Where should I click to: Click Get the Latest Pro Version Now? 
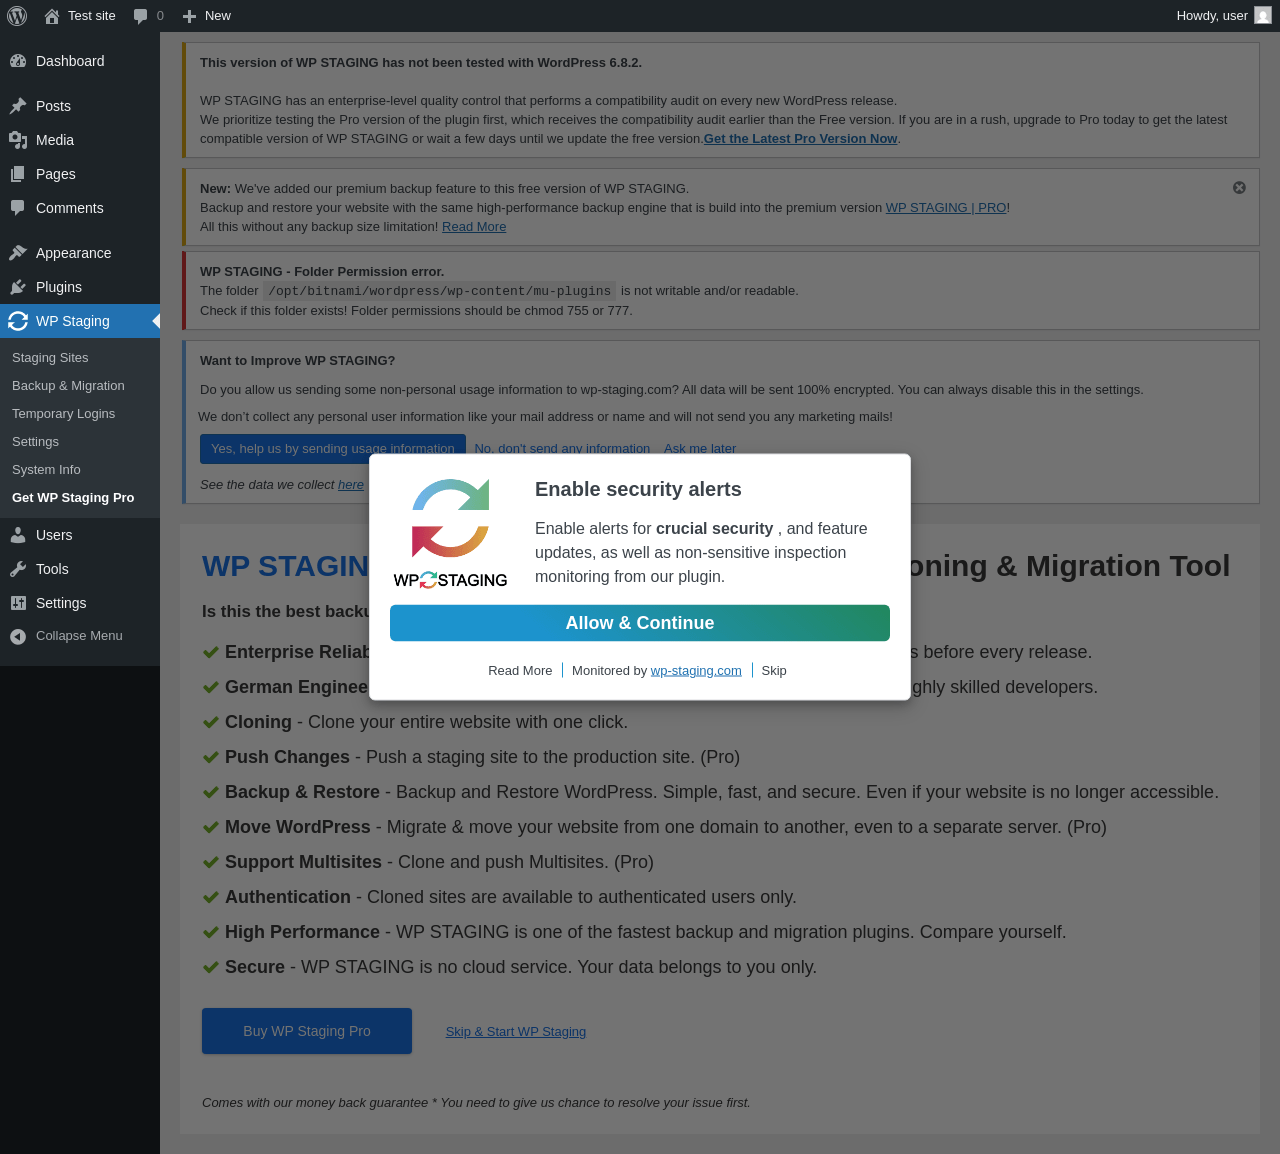pos(800,139)
